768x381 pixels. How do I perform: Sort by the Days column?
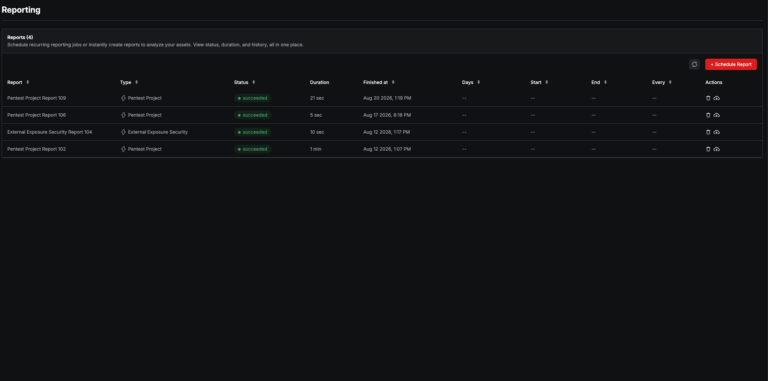point(479,82)
